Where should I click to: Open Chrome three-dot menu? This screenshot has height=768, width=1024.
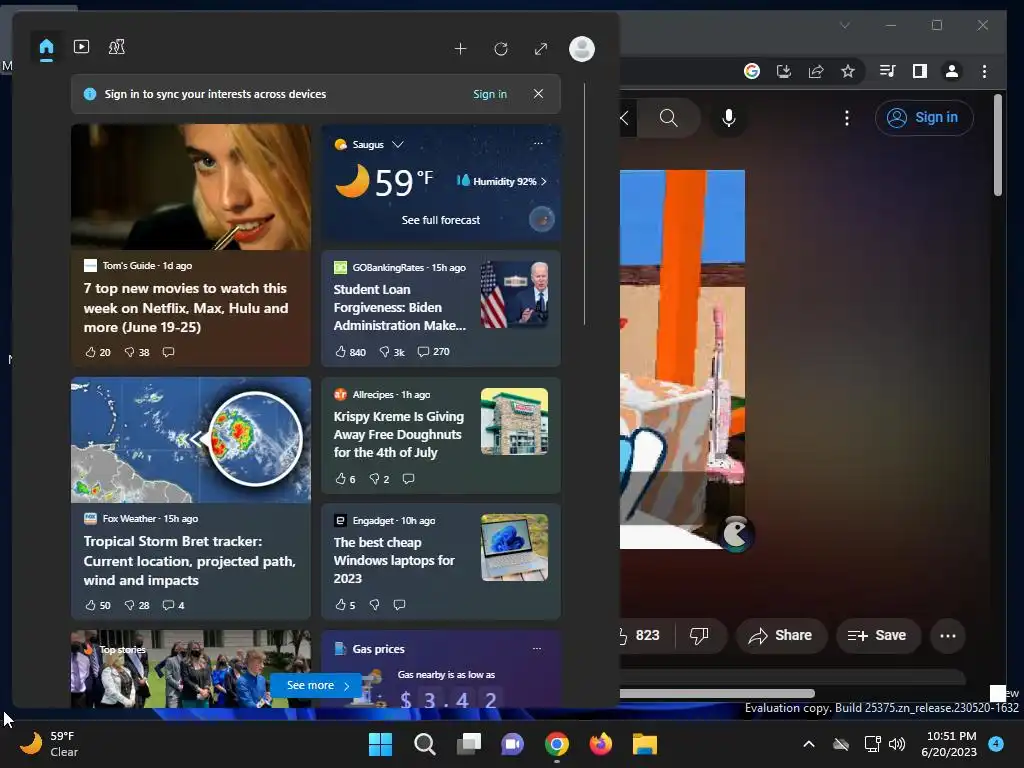pyautogui.click(x=984, y=71)
